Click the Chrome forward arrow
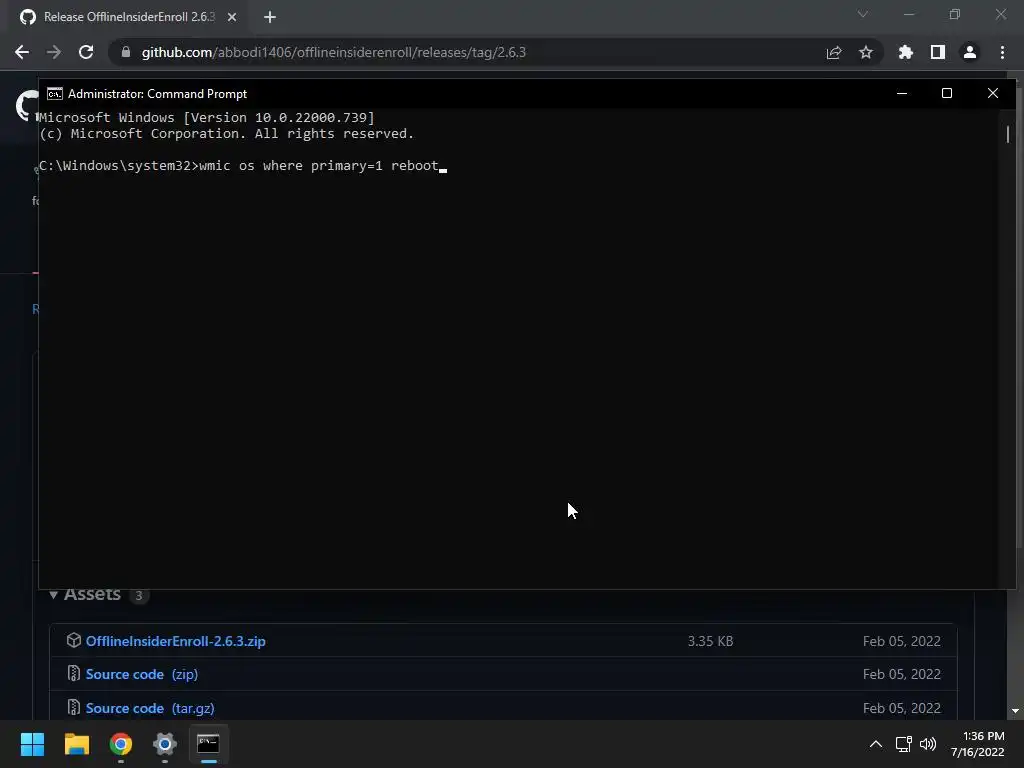The width and height of the screenshot is (1024, 768). coord(54,52)
